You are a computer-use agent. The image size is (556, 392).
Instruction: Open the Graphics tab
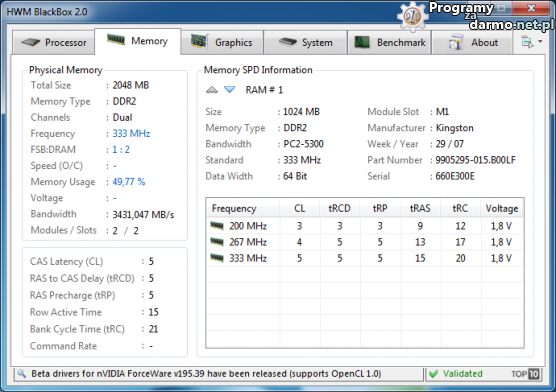tap(222, 43)
